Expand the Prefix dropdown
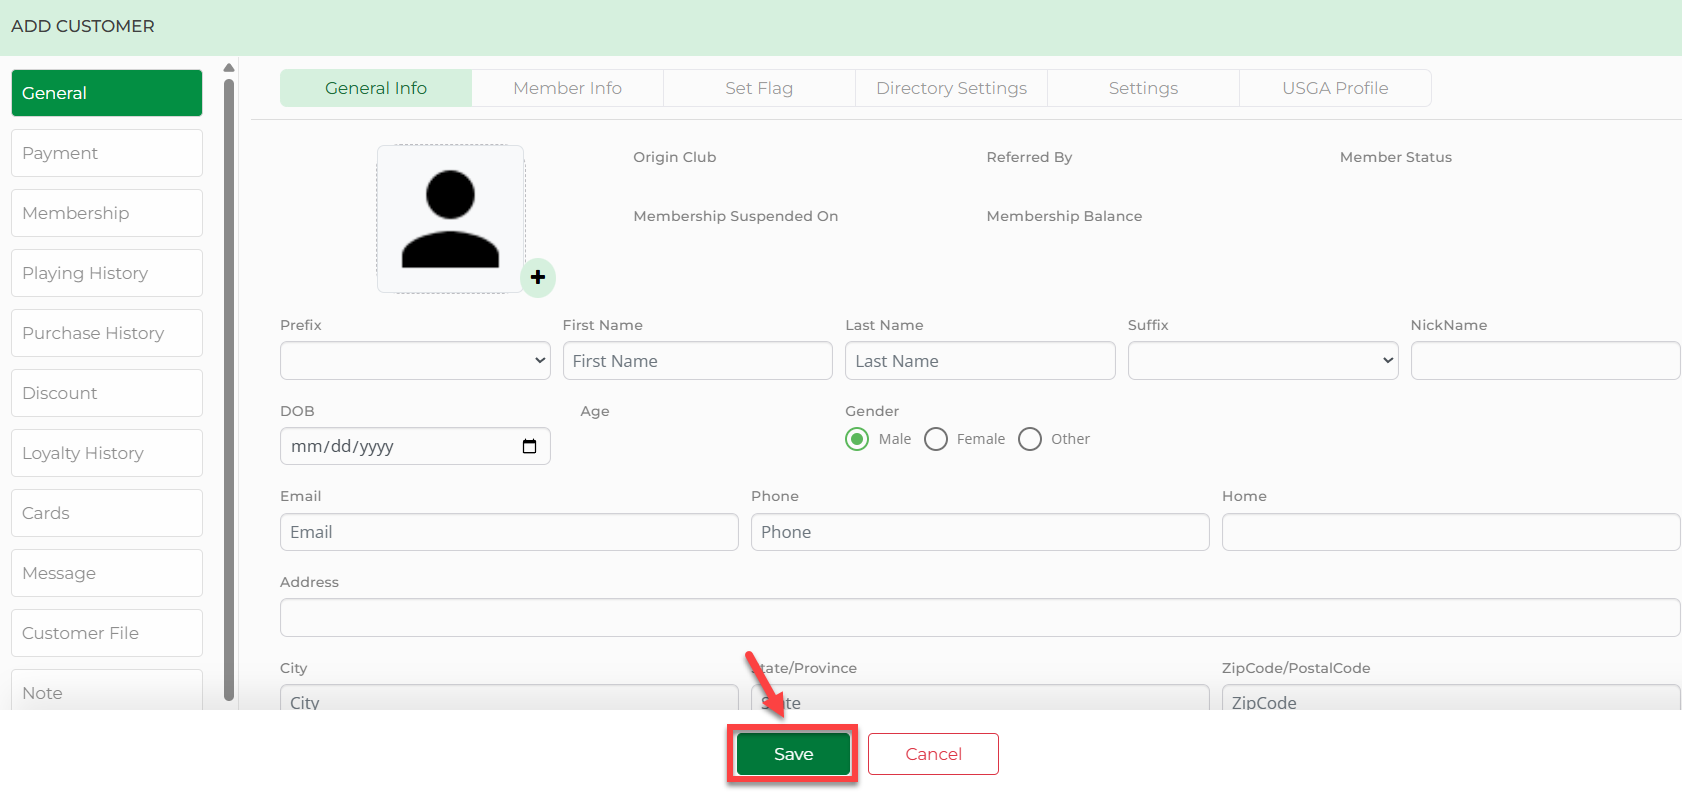Screen dimensions: 1682x794 [x=415, y=361]
